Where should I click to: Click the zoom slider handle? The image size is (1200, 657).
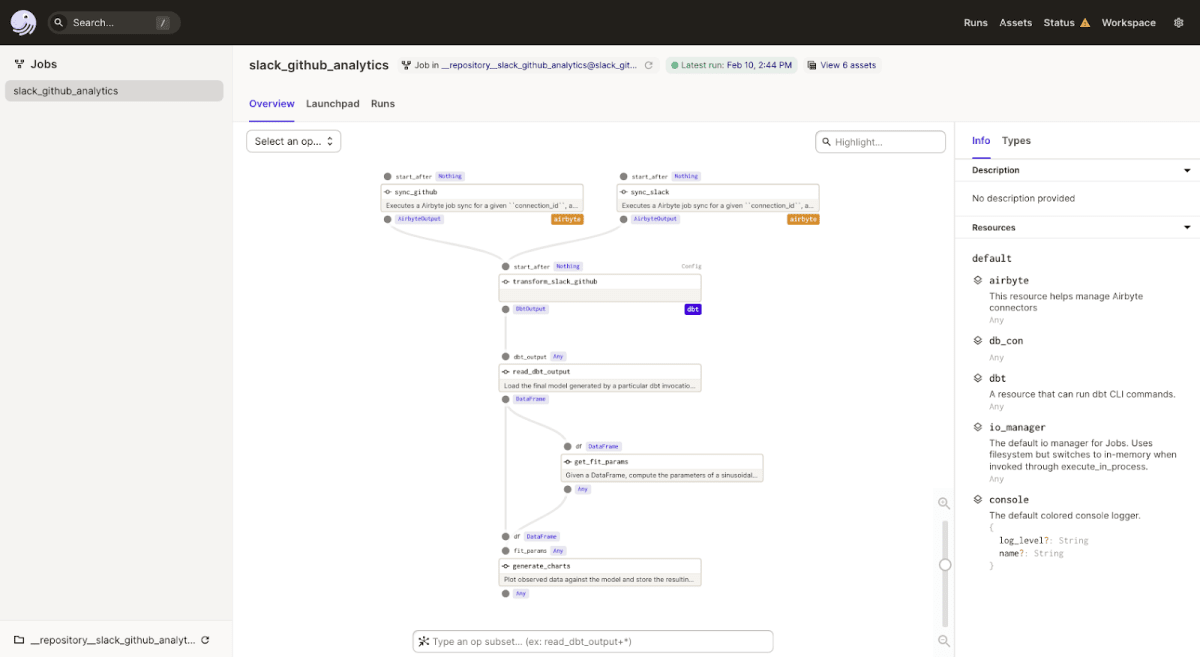click(945, 565)
